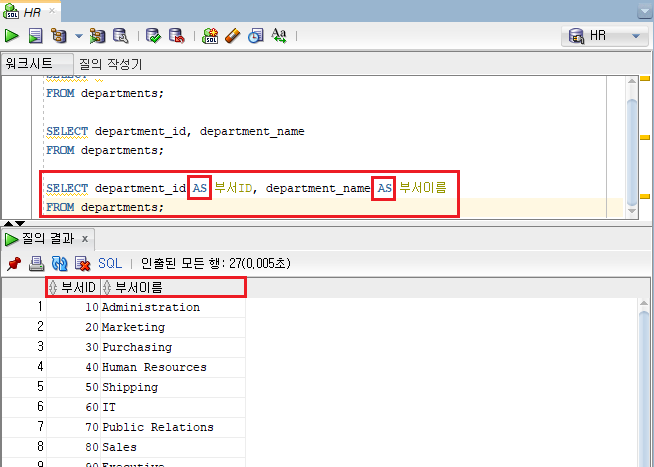Open the document tab list dropdown
Image resolution: width=654 pixels, height=467 pixels.
[645, 11]
